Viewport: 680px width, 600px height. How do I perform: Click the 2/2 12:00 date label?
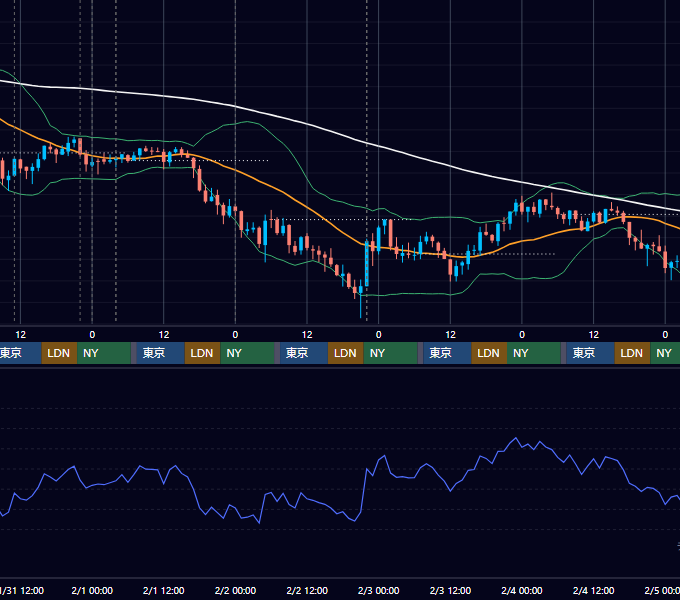pyautogui.click(x=307, y=590)
